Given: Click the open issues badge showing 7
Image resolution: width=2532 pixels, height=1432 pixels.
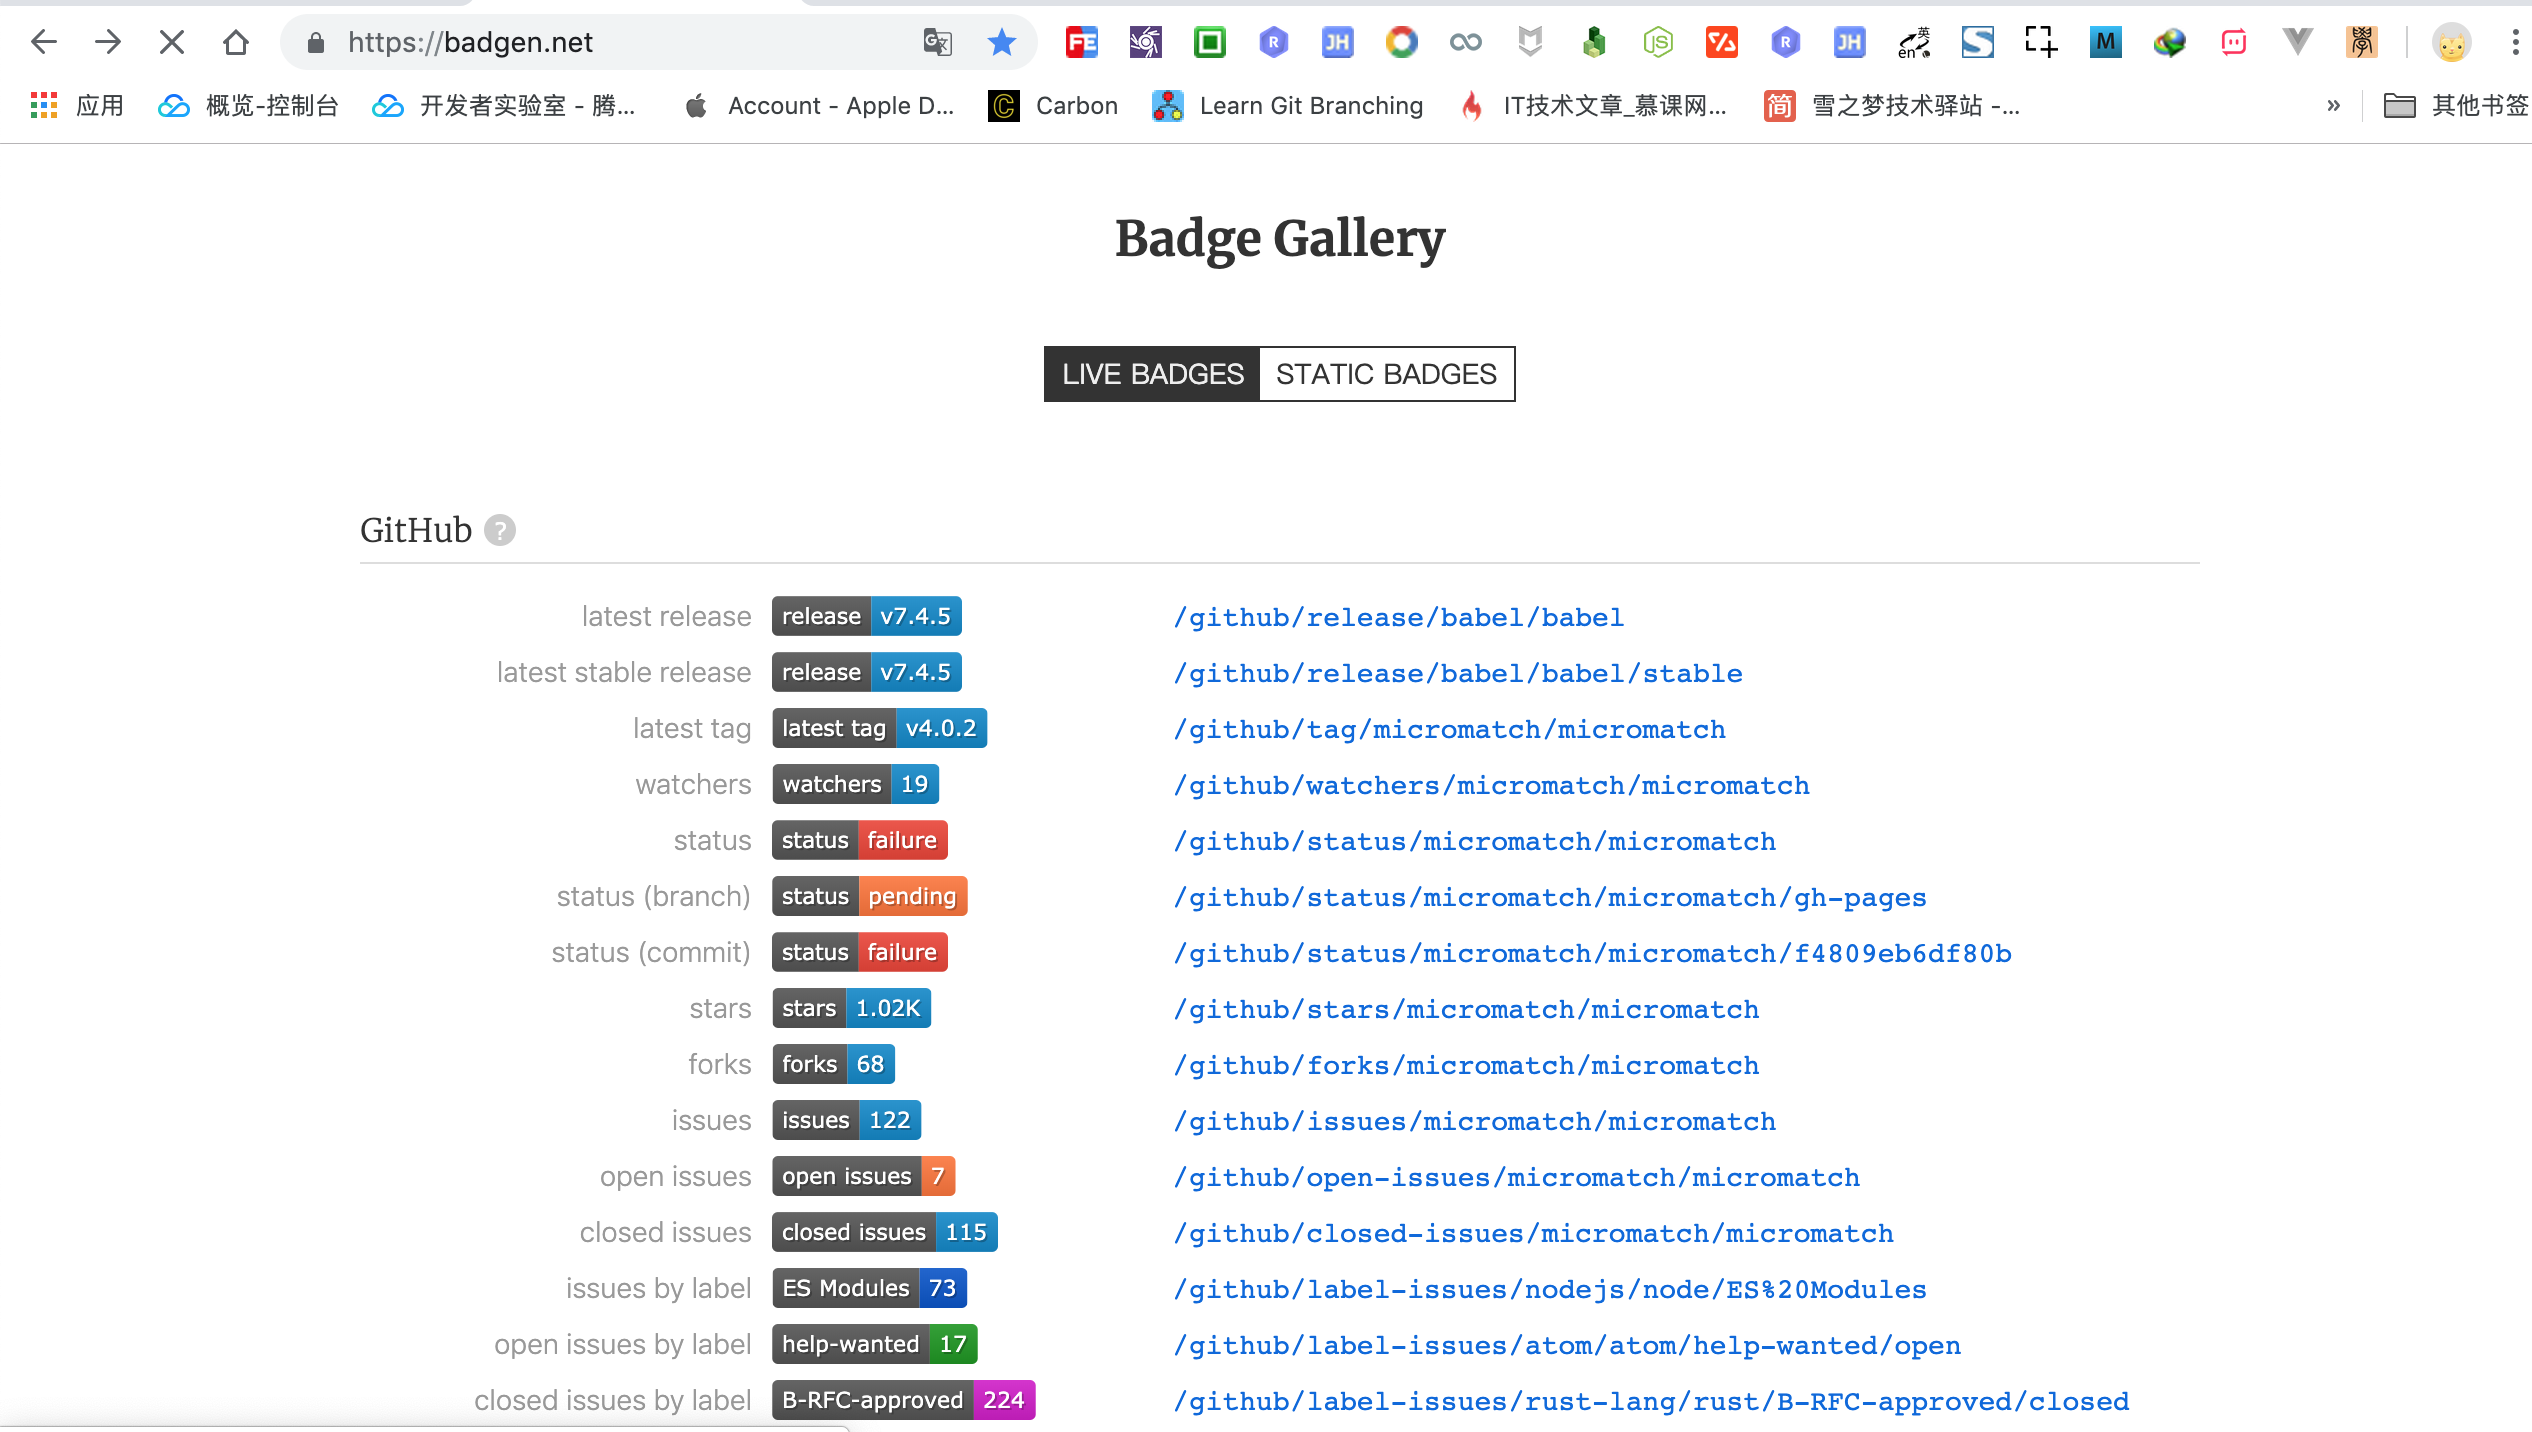Looking at the screenshot, I should click(x=863, y=1176).
